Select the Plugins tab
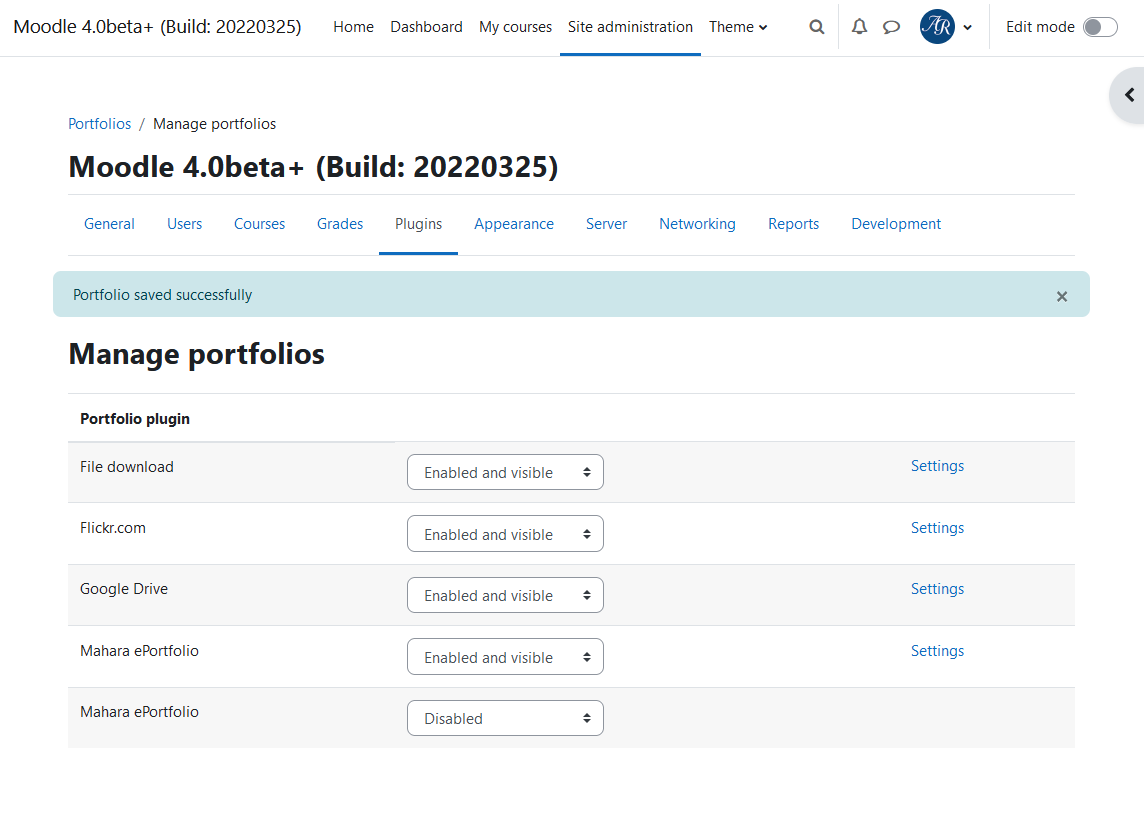Viewport: 1144px width, 819px height. coord(418,224)
